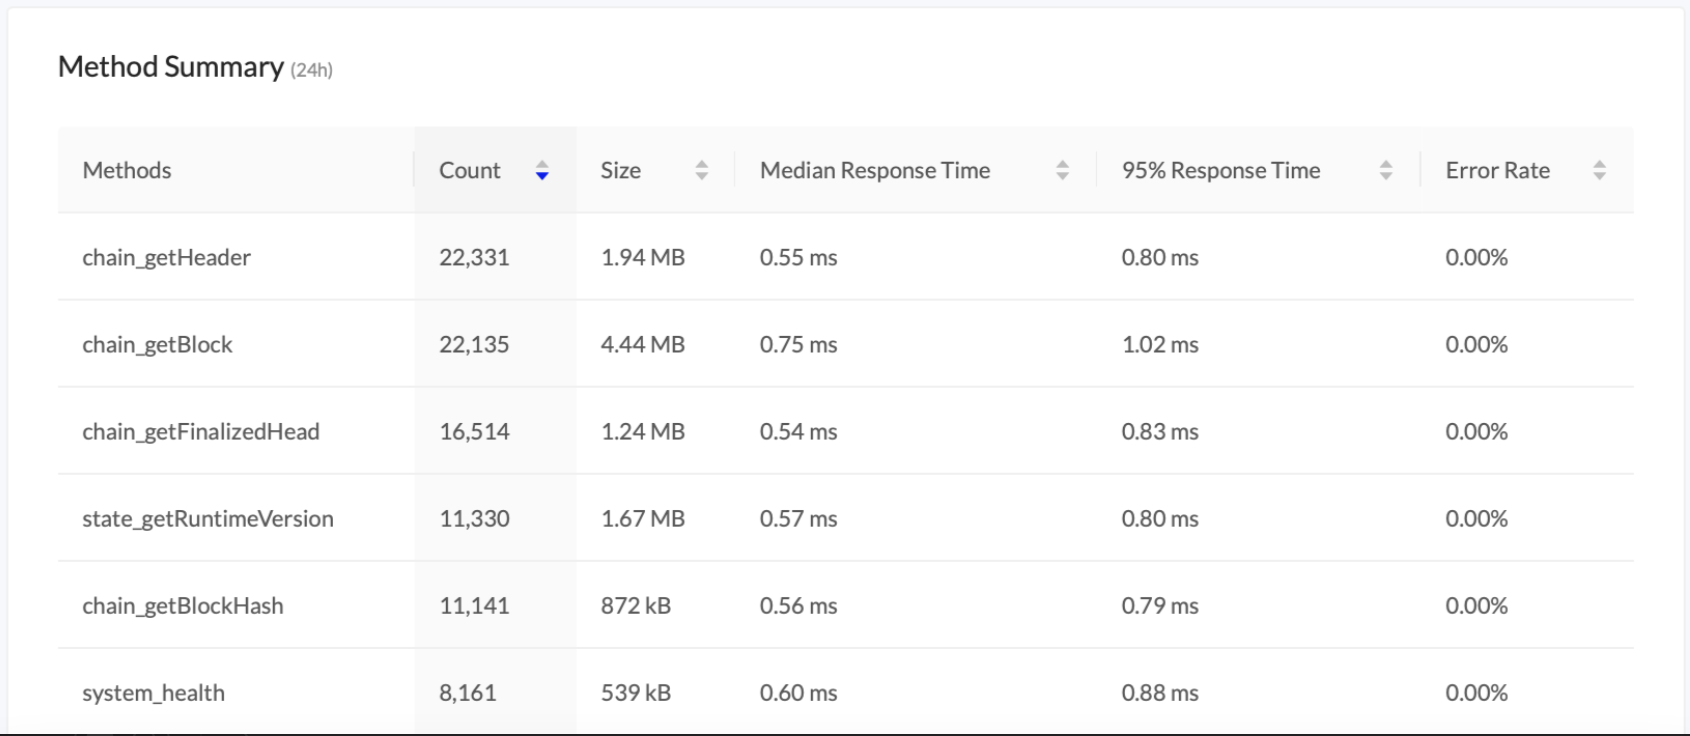This screenshot has height=736, width=1690.
Task: Click the Size column sort arrows
Action: coord(701,171)
